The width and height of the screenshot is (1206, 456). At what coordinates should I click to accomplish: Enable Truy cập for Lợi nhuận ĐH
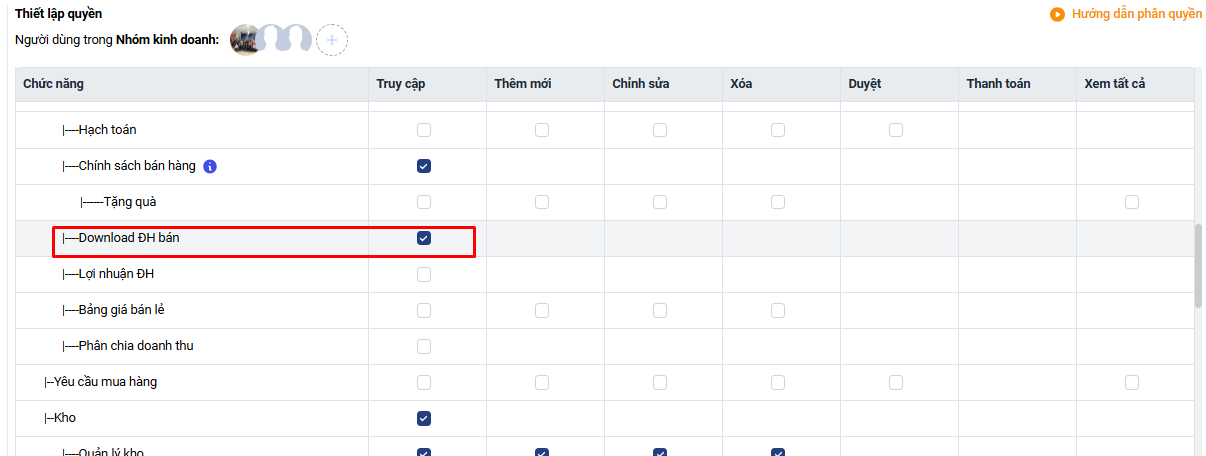[424, 274]
